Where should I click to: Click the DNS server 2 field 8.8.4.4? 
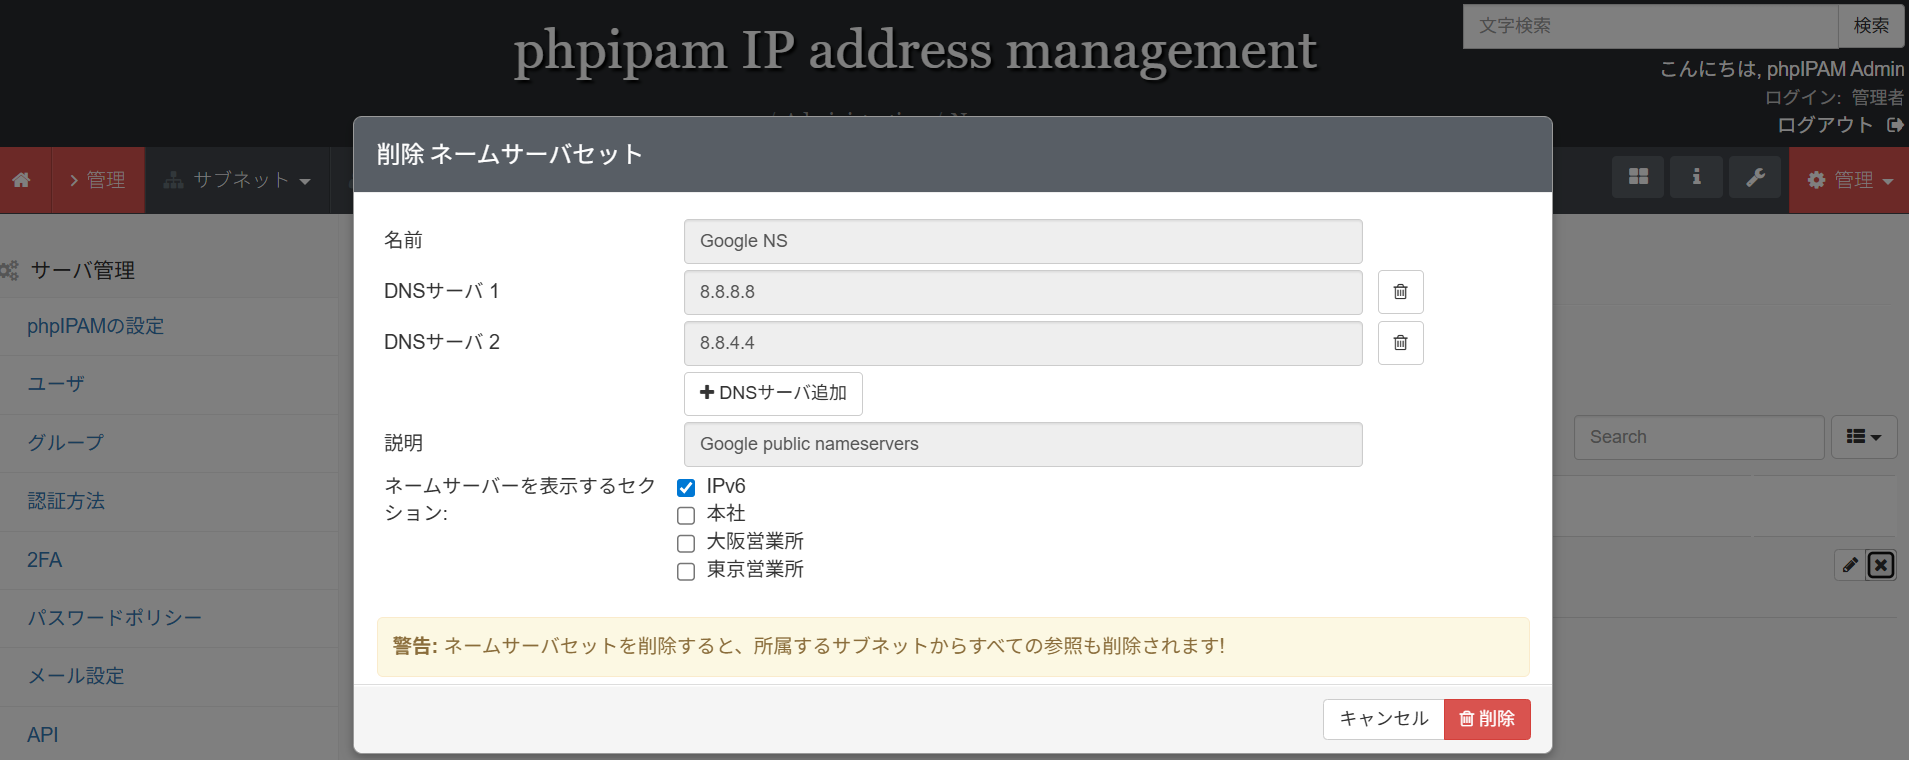point(1023,343)
